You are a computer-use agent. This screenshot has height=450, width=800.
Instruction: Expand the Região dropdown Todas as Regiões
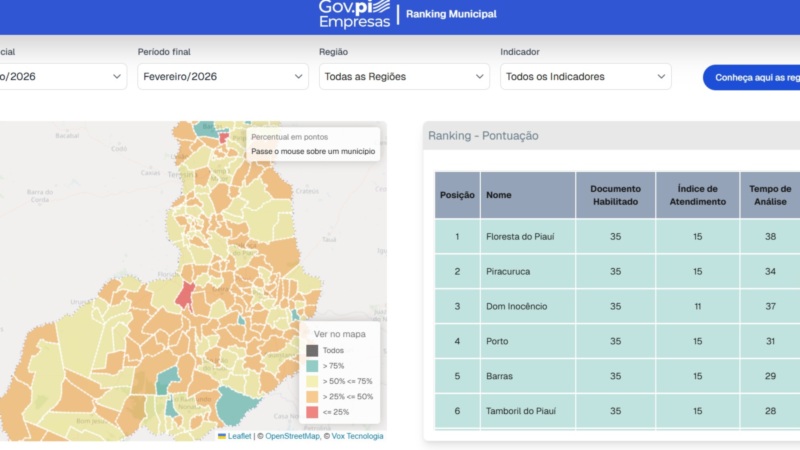pos(404,76)
